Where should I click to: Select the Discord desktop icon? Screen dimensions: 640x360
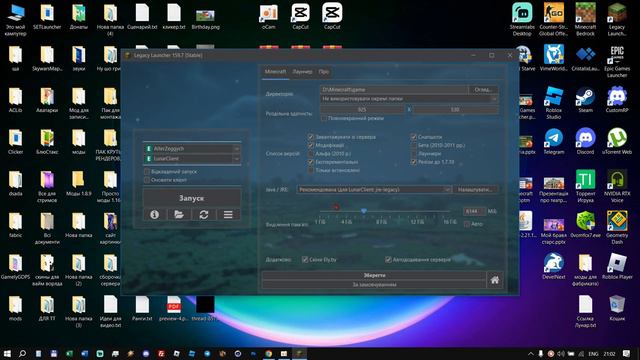[585, 141]
